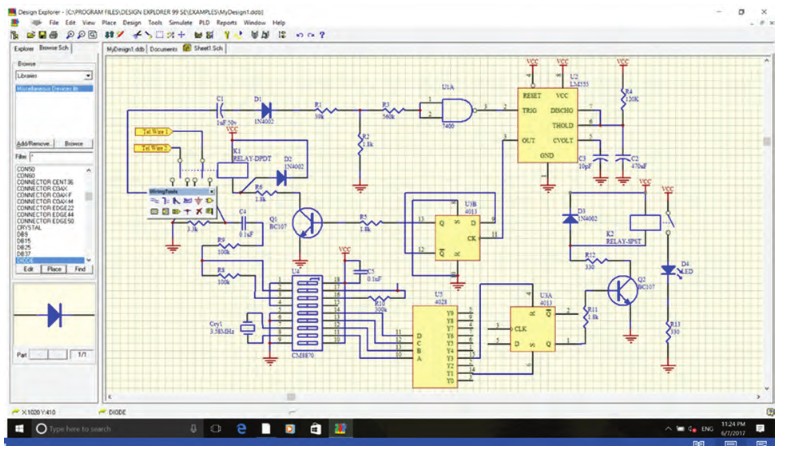Open the Libraries browse dropdown

click(x=88, y=75)
